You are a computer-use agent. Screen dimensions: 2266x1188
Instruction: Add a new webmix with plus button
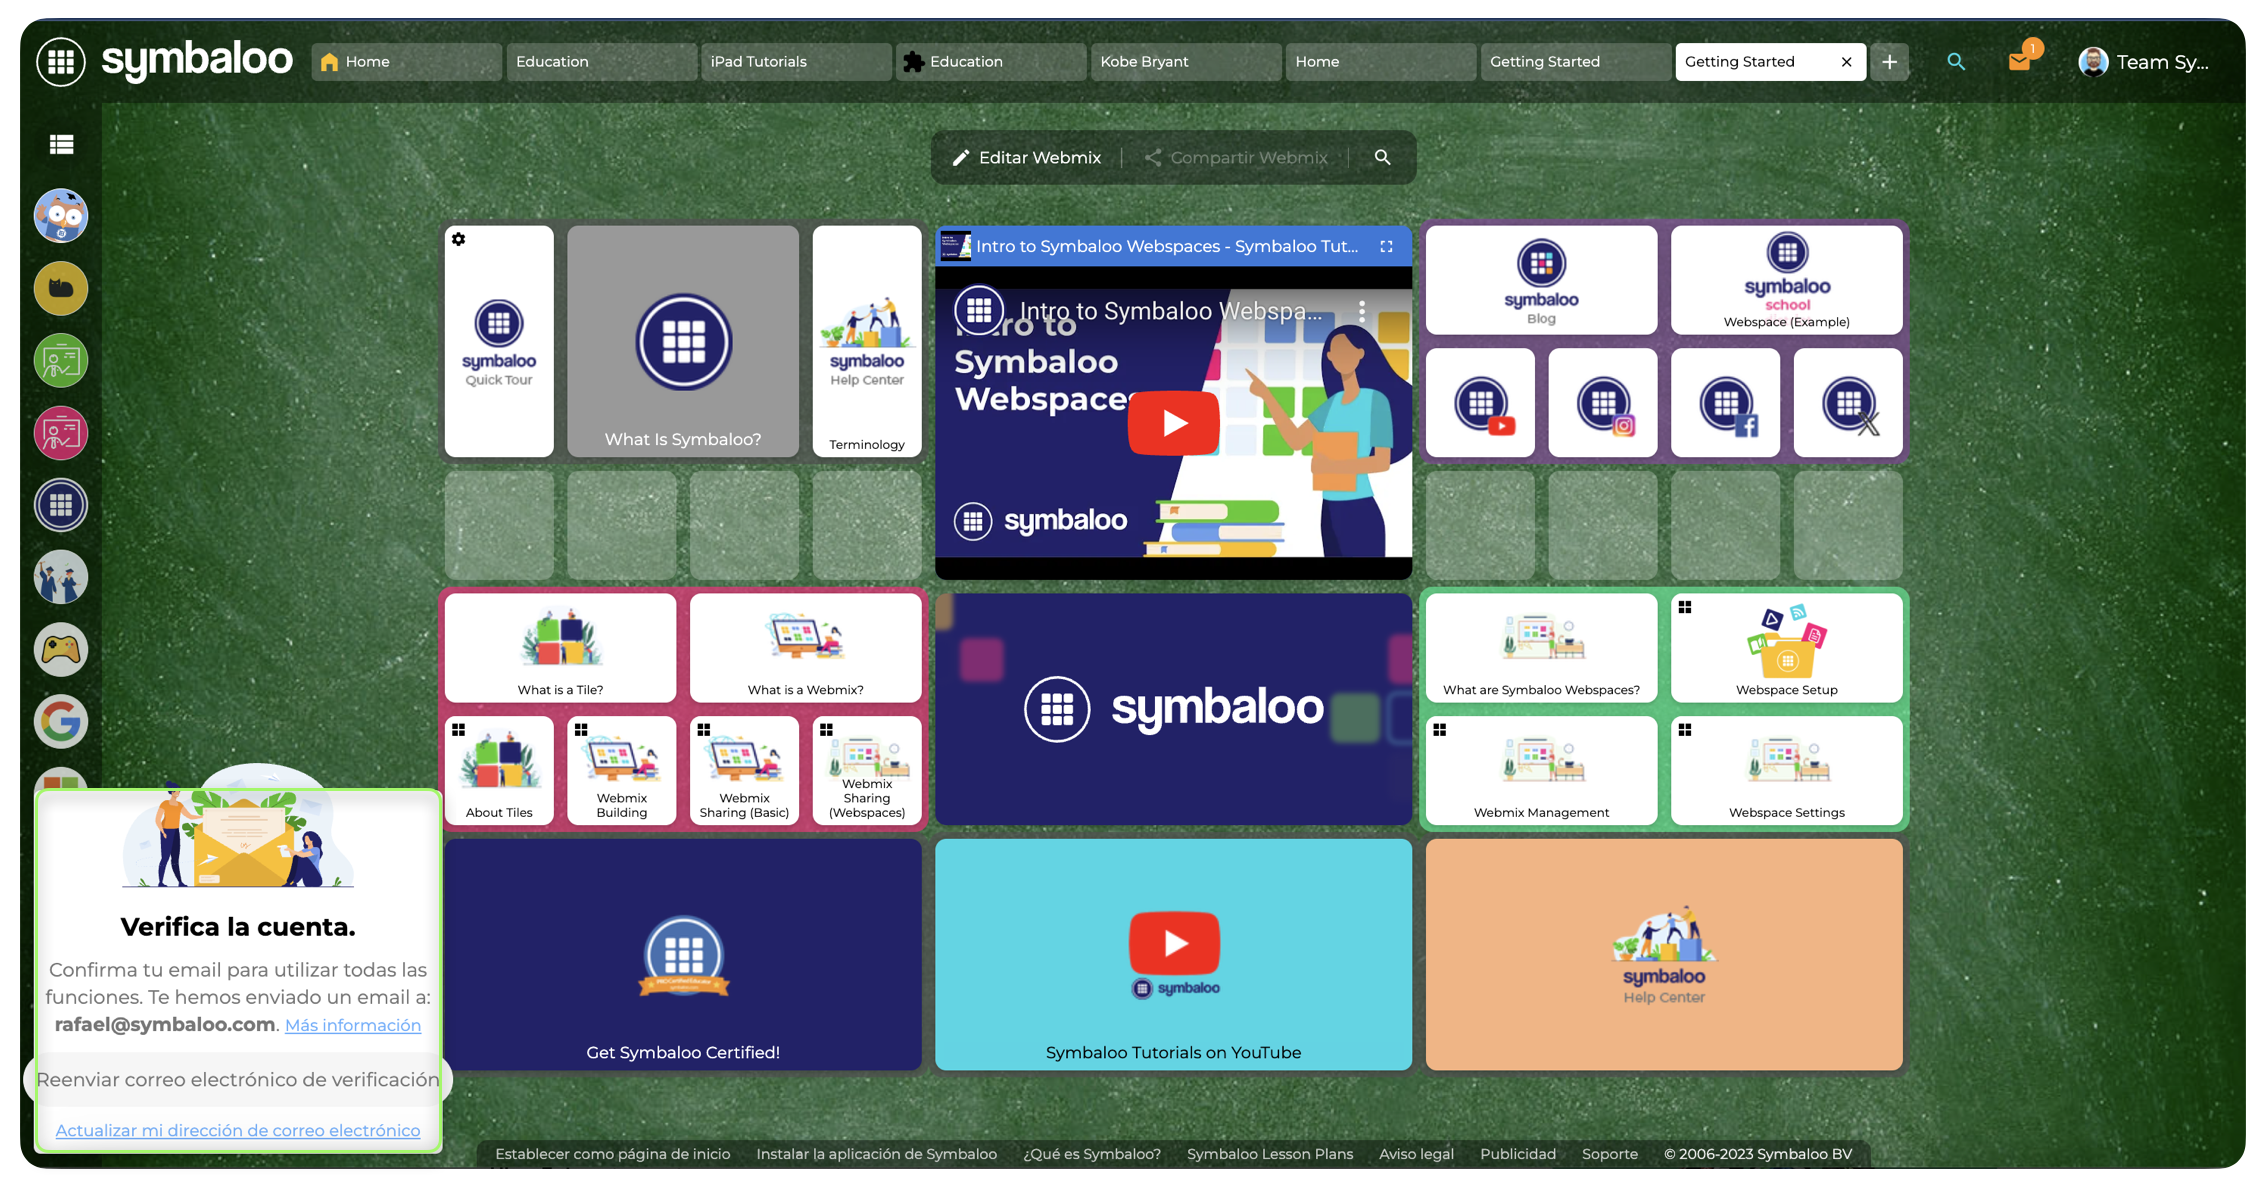point(1889,62)
